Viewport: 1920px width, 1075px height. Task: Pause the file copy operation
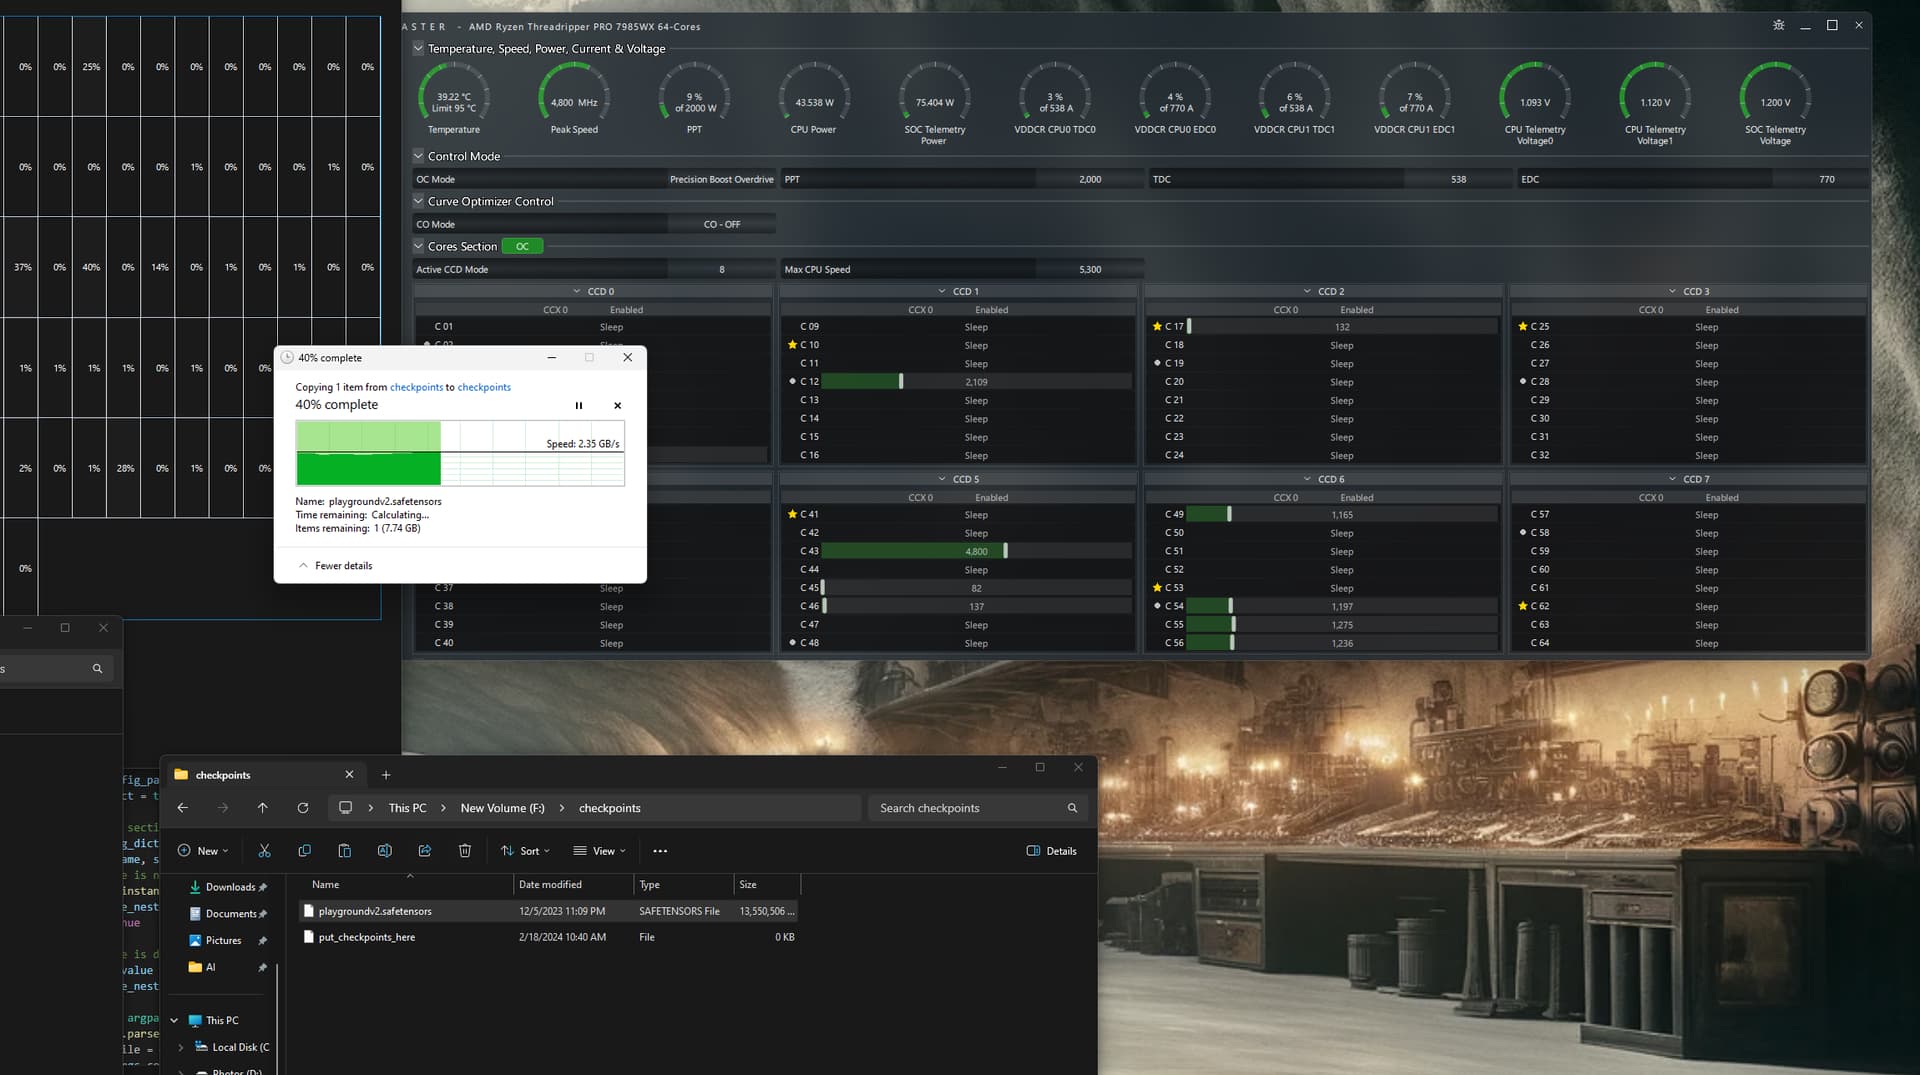point(578,406)
